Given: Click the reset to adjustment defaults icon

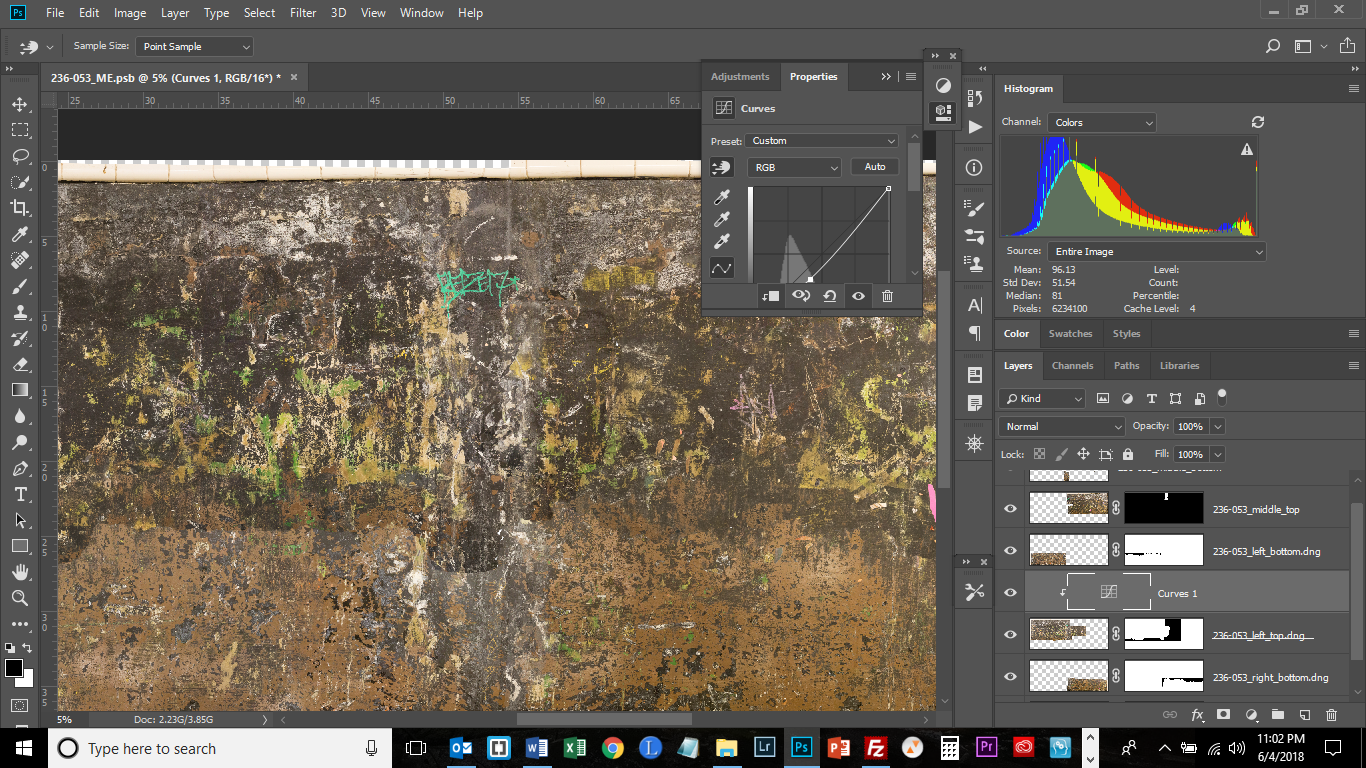Looking at the screenshot, I should [829, 296].
